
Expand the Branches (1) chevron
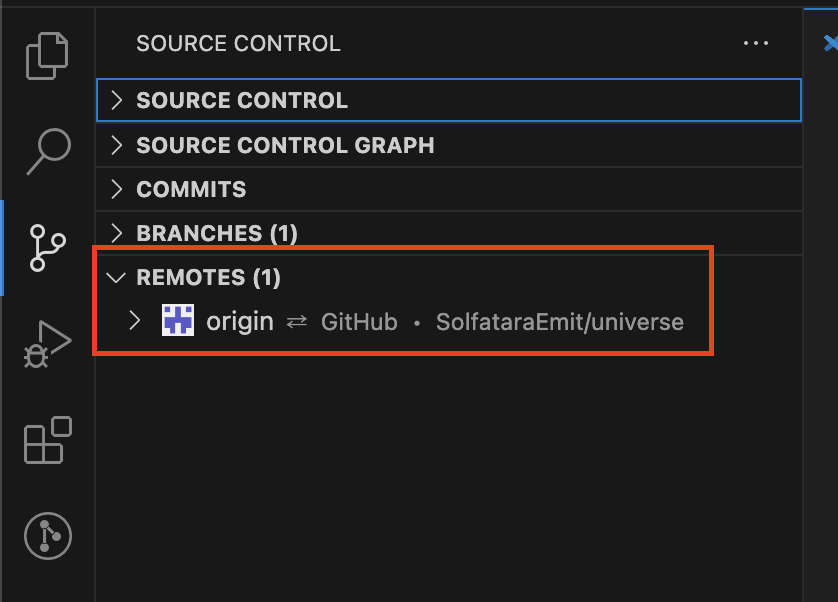point(117,233)
